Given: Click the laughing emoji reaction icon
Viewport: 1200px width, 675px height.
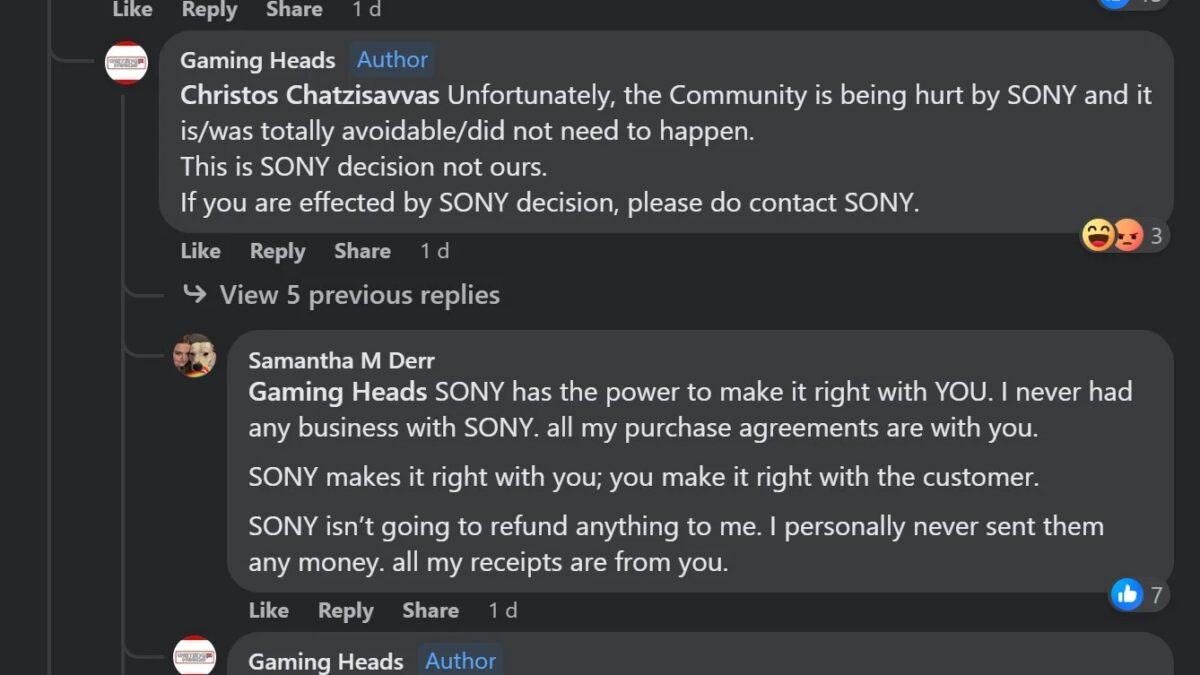Looking at the screenshot, I should pos(1098,235).
